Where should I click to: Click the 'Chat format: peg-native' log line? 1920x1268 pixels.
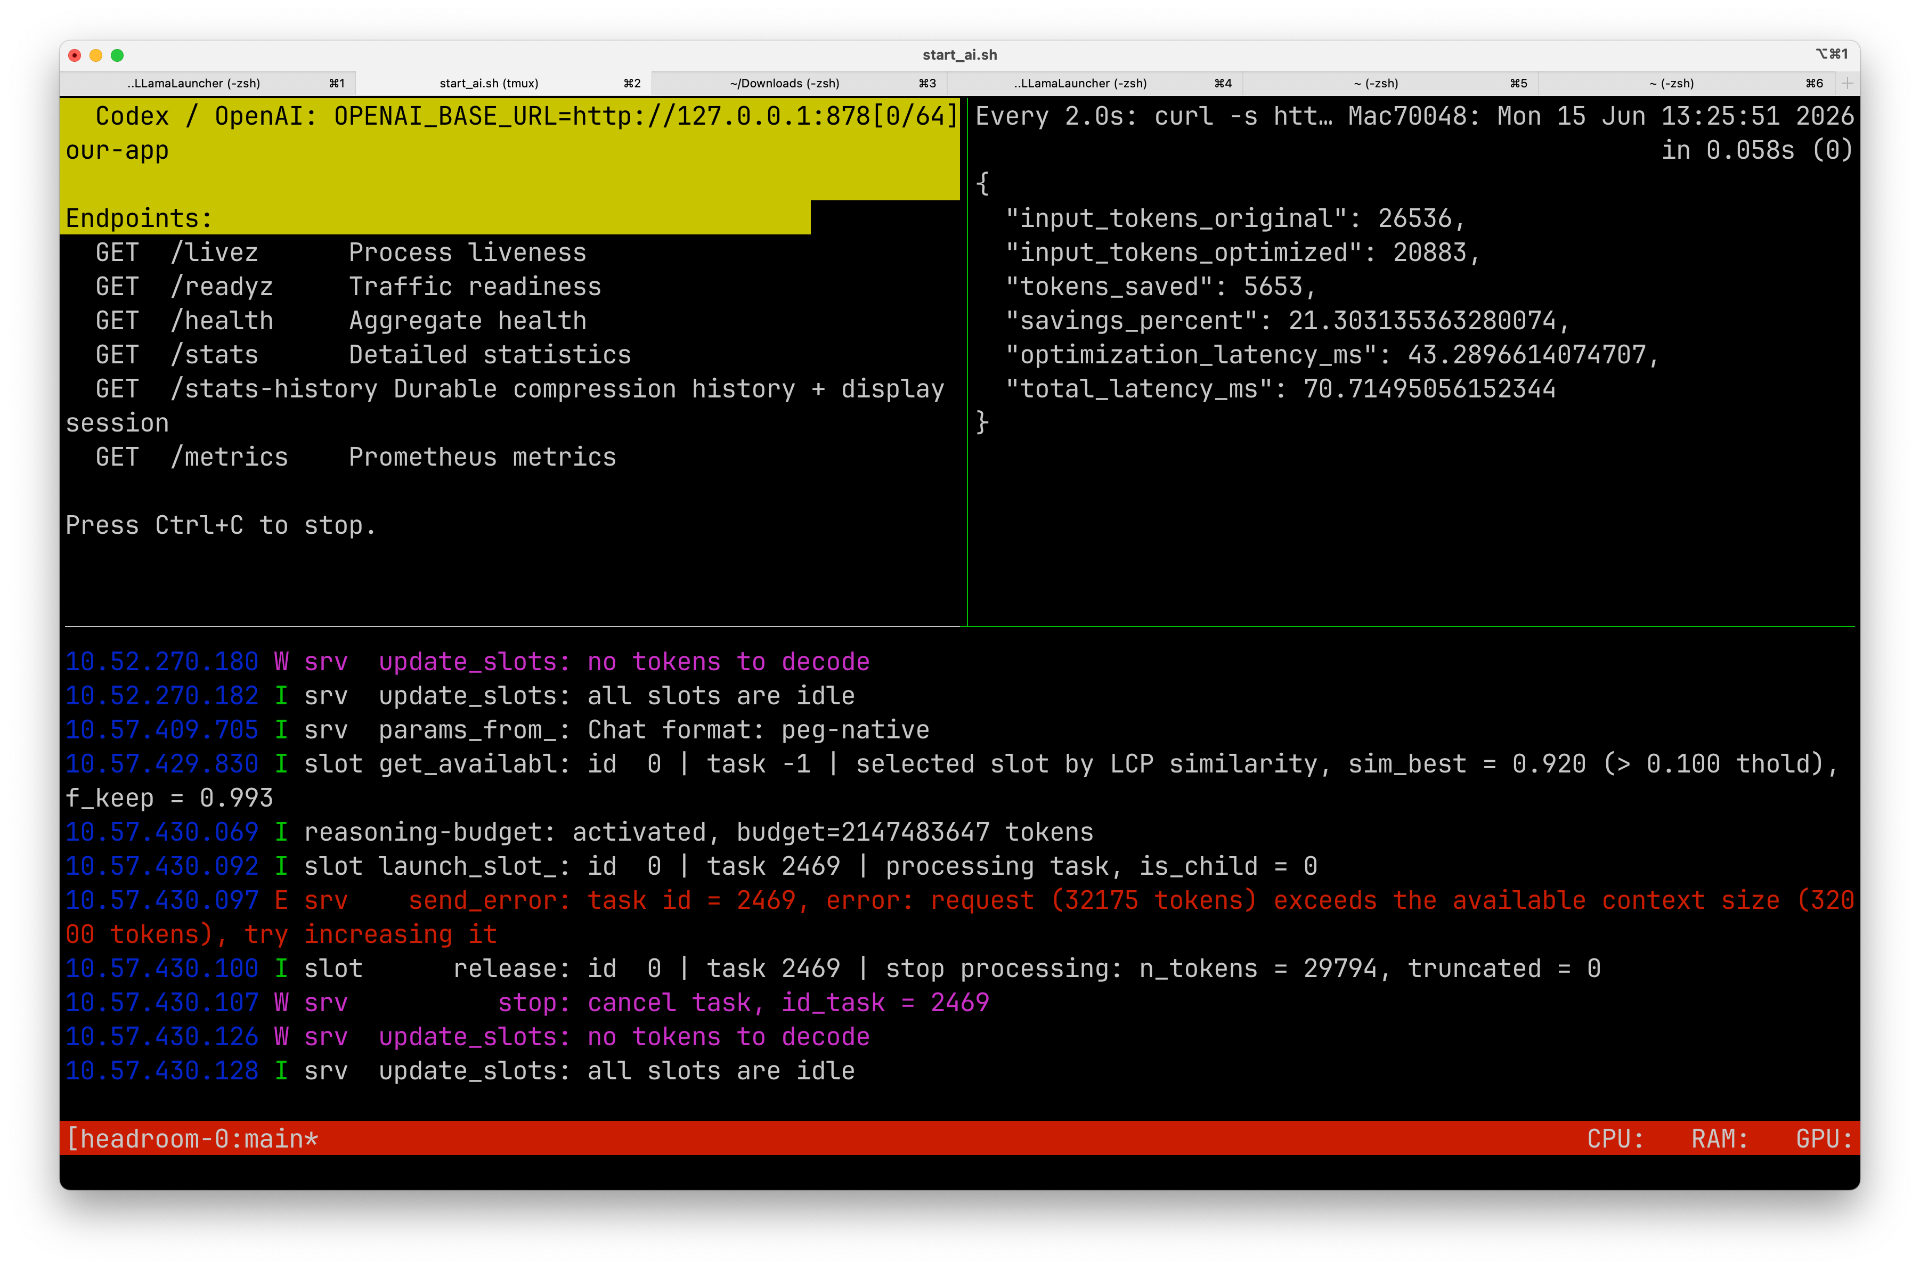[497, 730]
